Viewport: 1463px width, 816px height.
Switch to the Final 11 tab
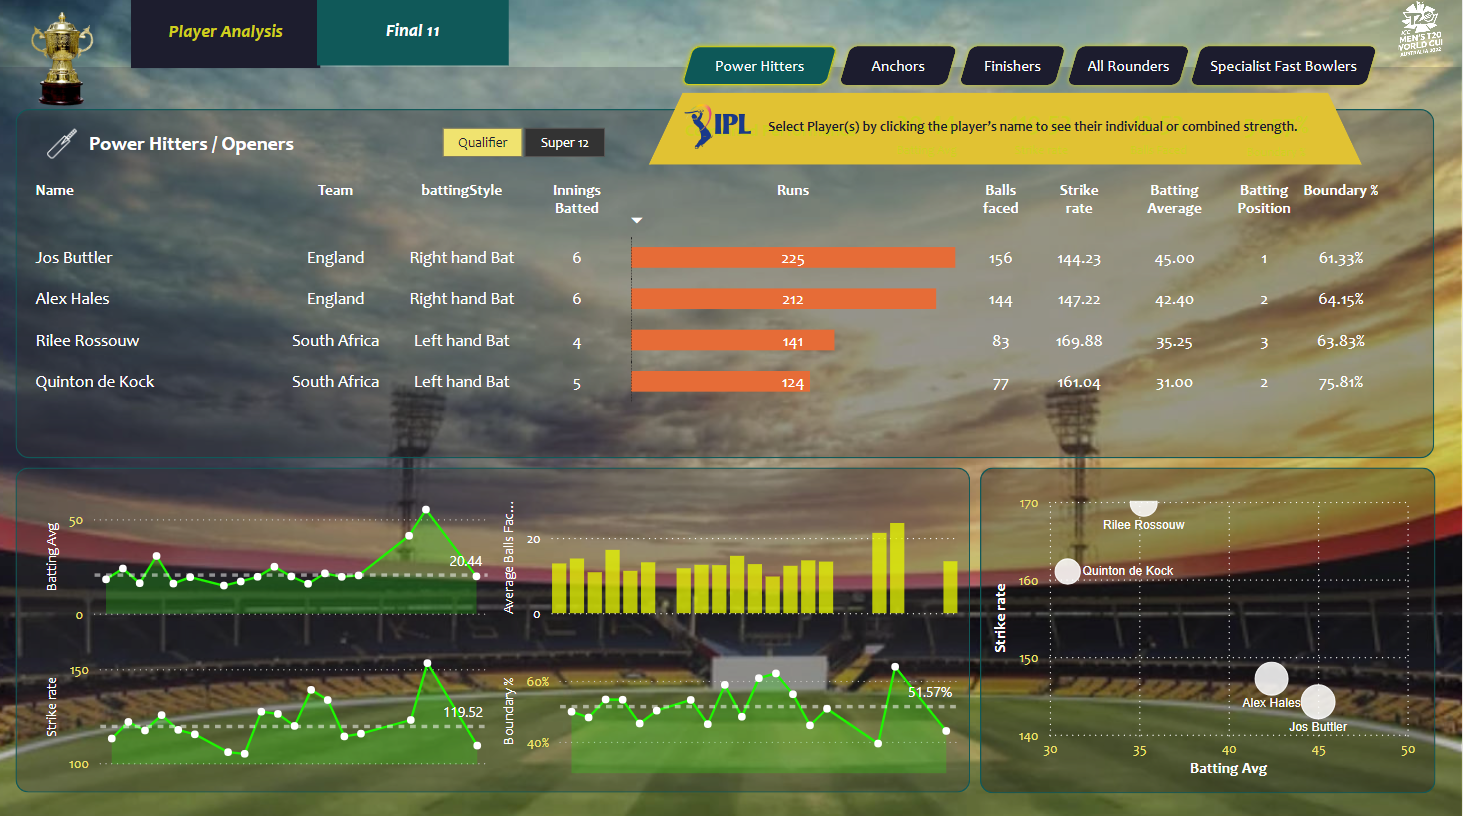413,32
